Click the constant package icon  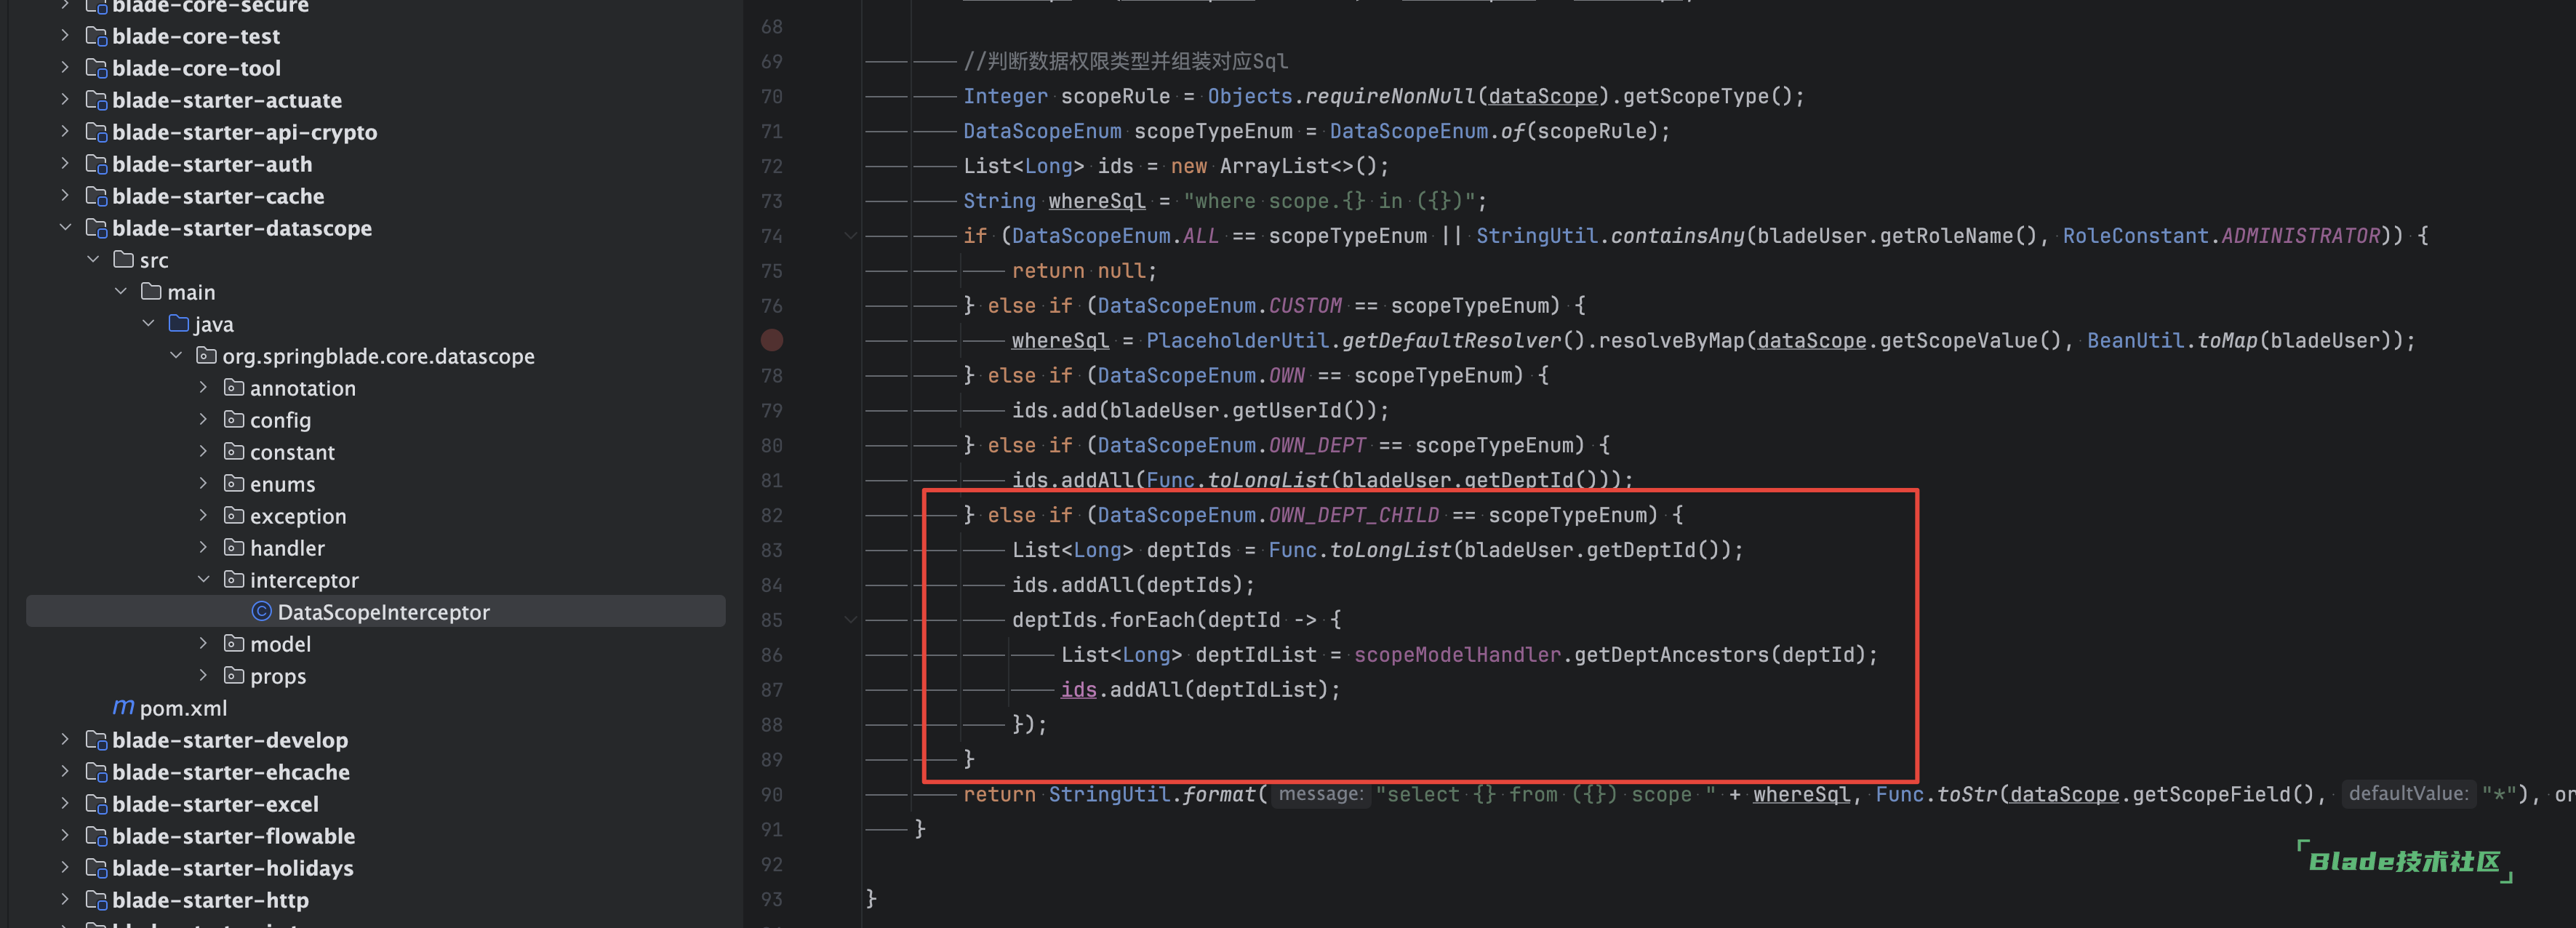[x=234, y=451]
